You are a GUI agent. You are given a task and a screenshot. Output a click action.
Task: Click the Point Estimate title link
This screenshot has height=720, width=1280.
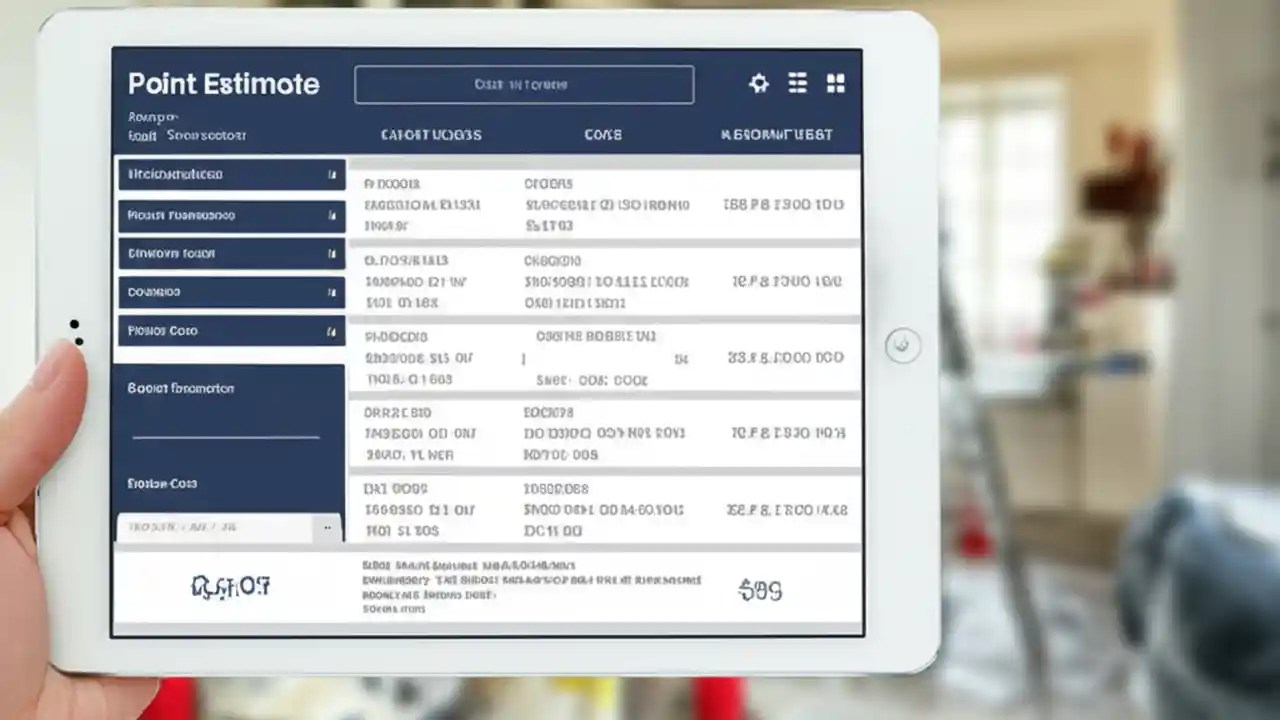[223, 84]
